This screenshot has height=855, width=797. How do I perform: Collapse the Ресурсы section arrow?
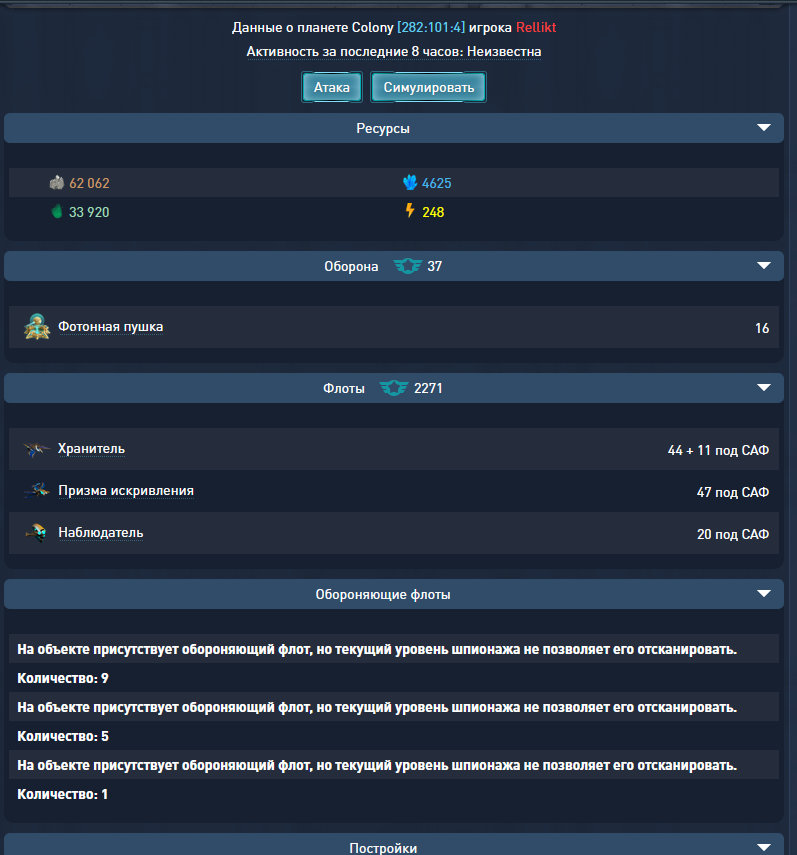pyautogui.click(x=764, y=128)
